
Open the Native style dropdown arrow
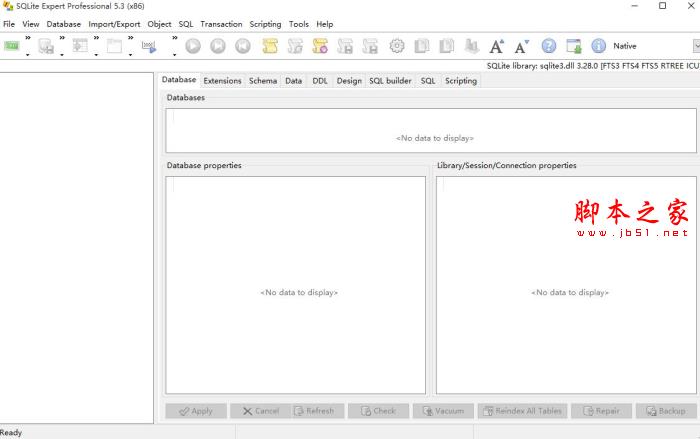pos(696,46)
